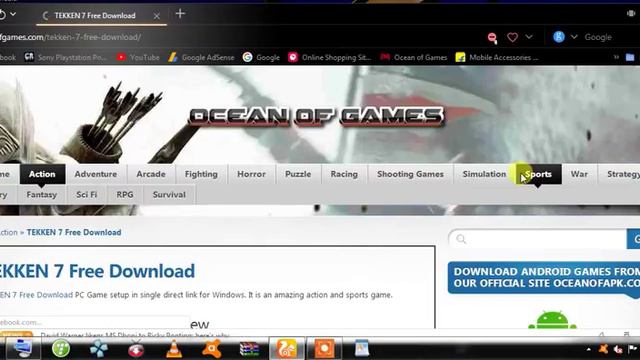Select the Racing category
The height and width of the screenshot is (360, 640).
(x=344, y=174)
